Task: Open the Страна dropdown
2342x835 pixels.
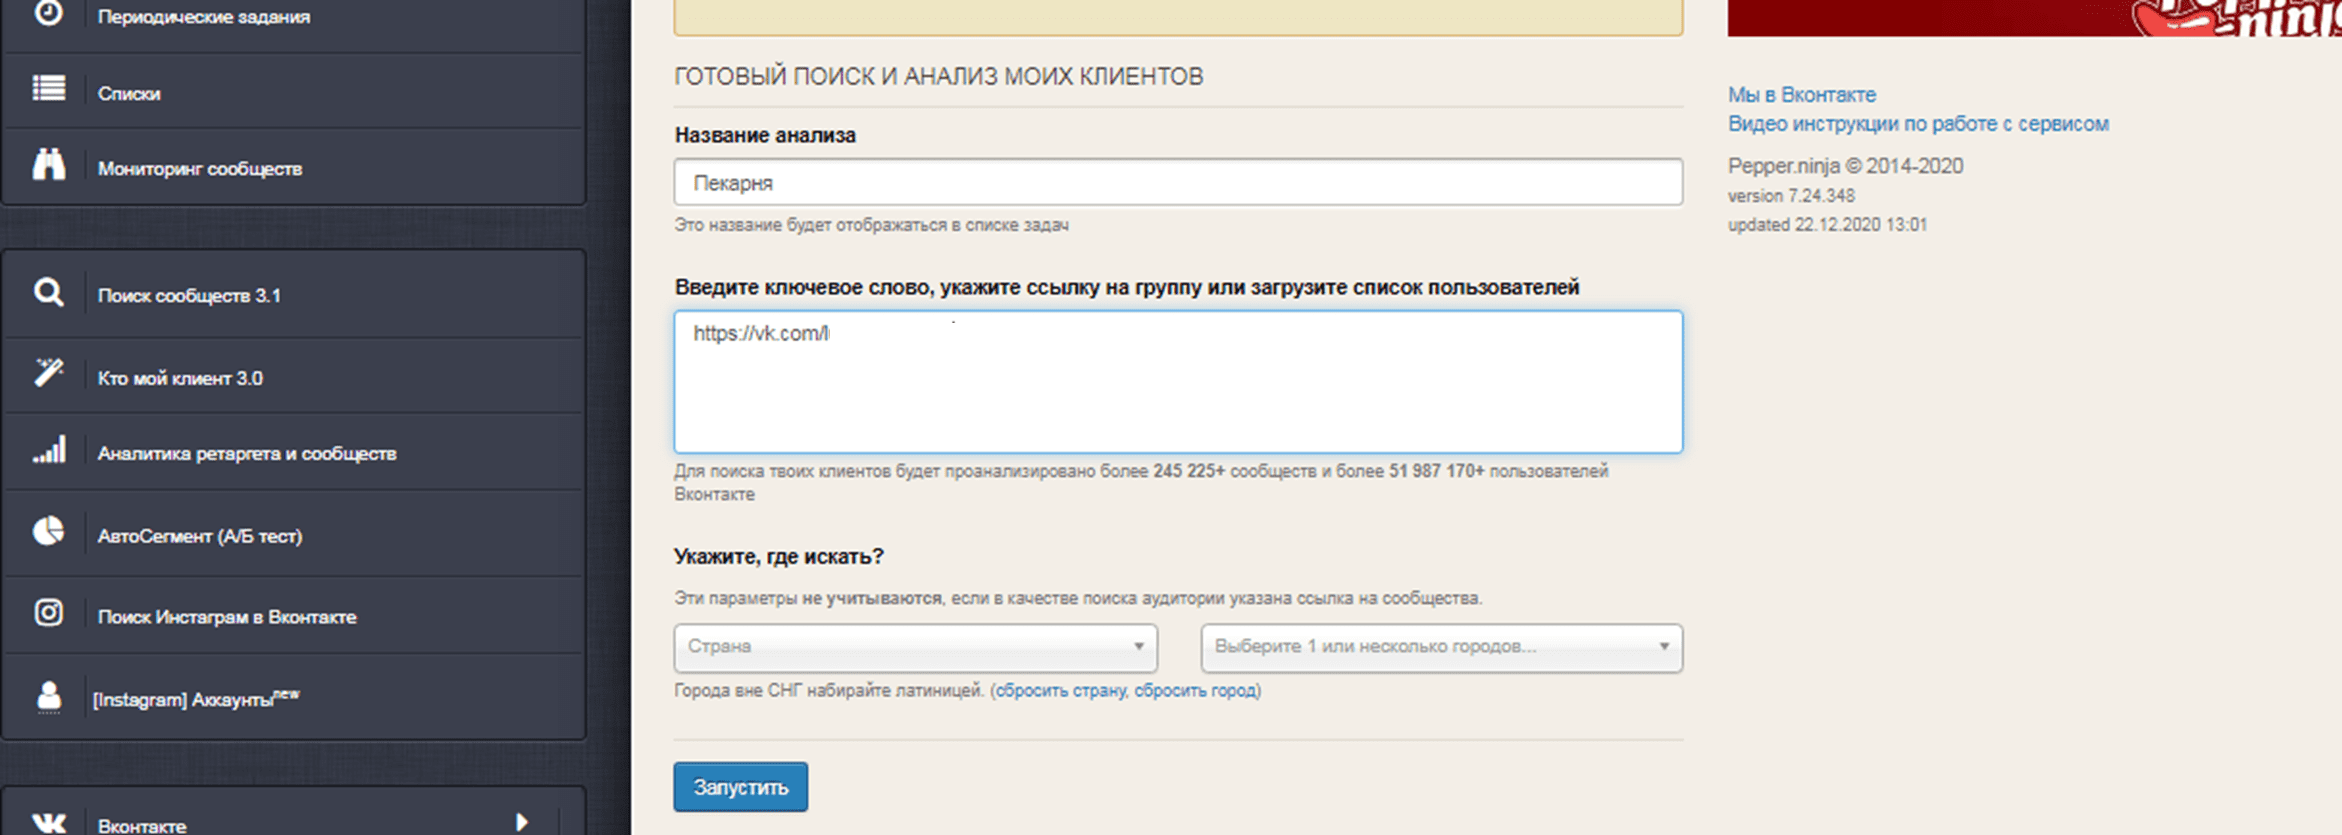Action: (915, 647)
